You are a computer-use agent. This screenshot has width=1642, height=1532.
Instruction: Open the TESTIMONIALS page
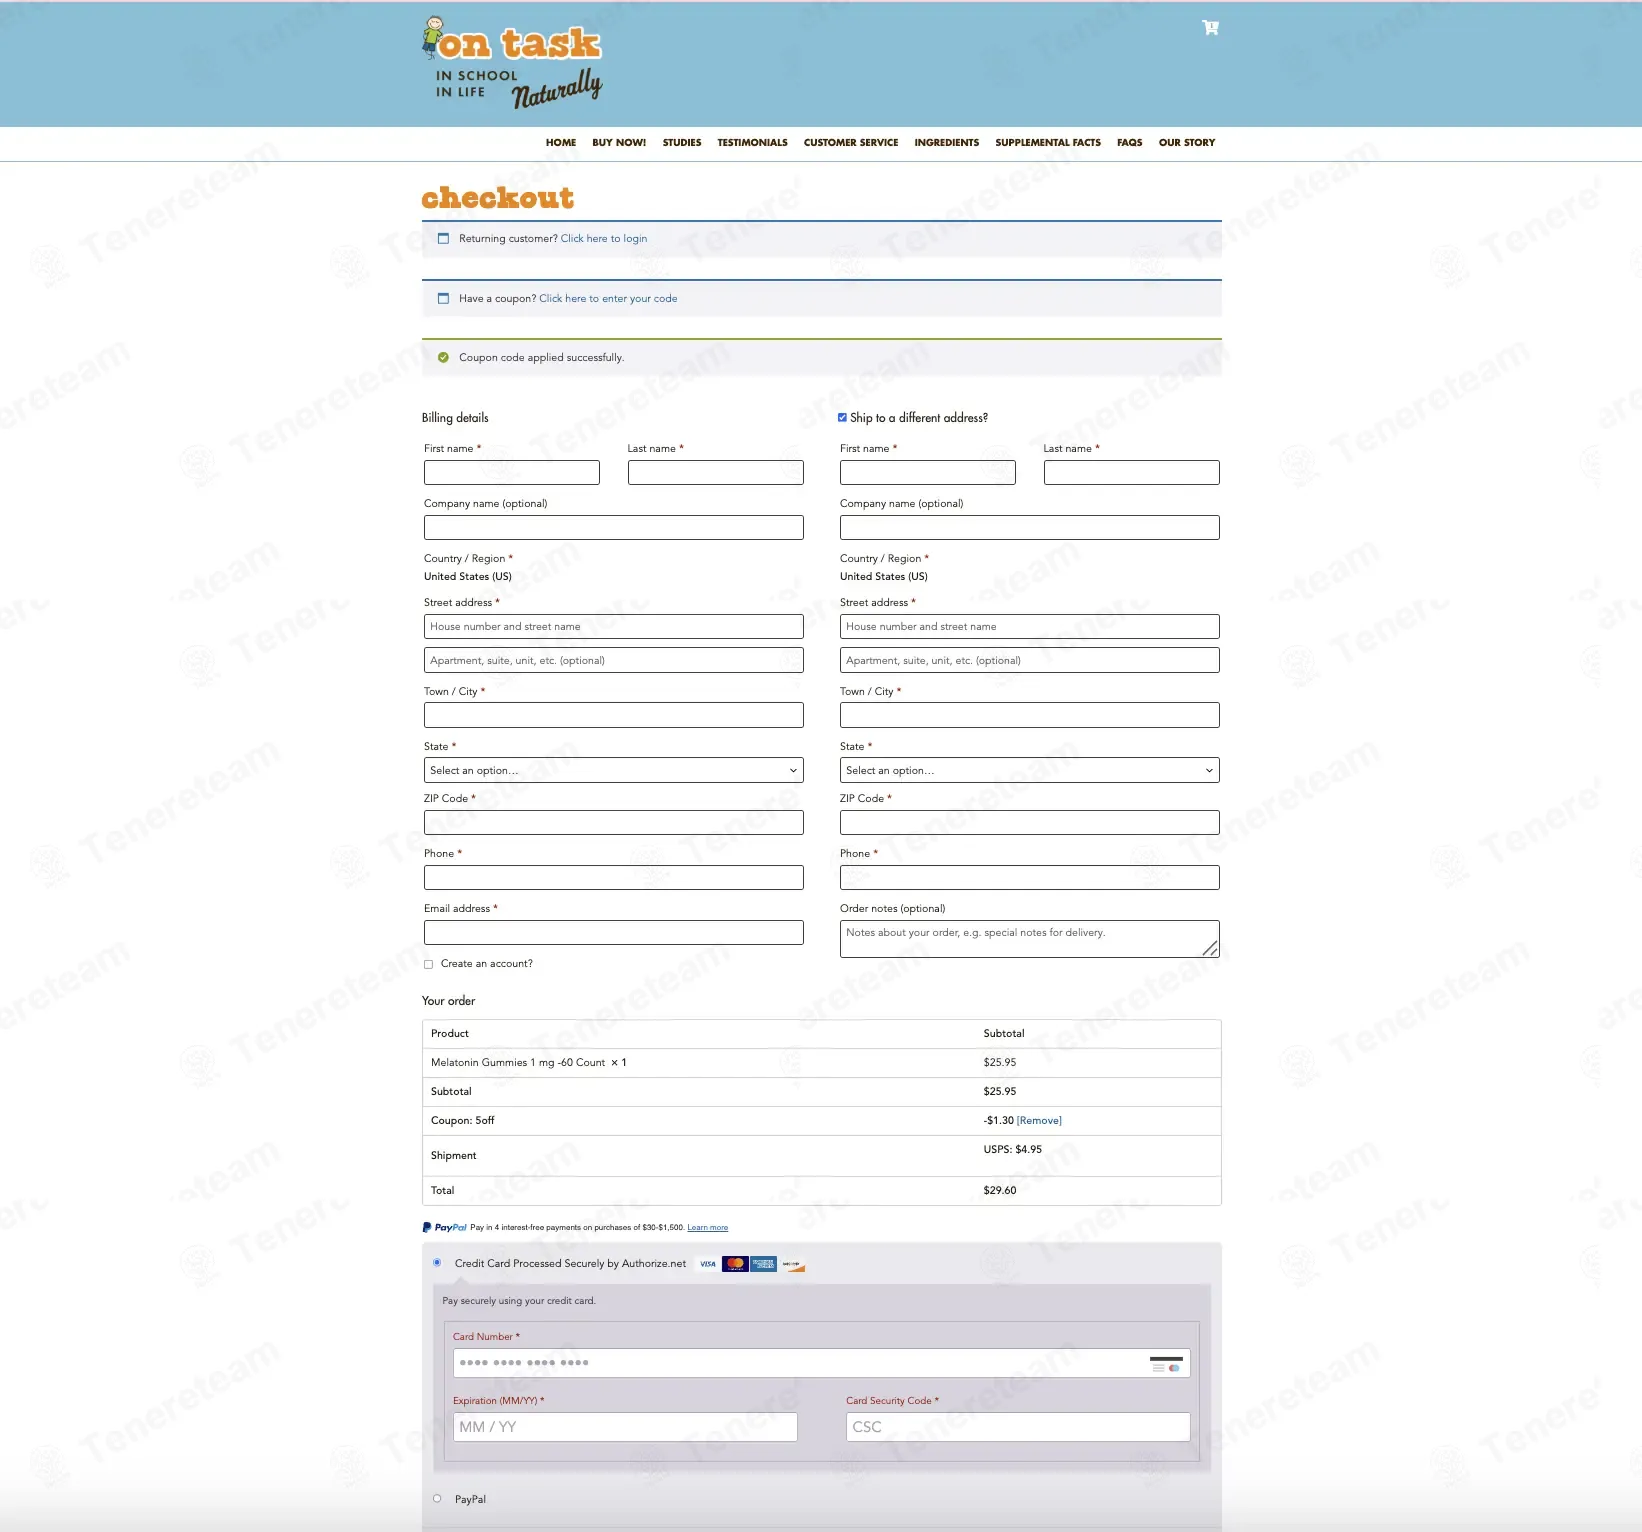pos(752,143)
